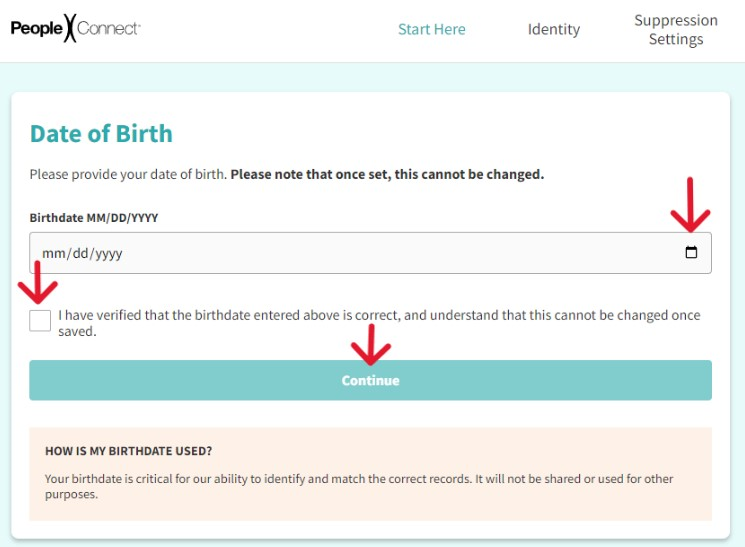Viewport: 745px width, 547px height.
Task: Click the red arrow above calendar icon
Action: pyautogui.click(x=690, y=205)
